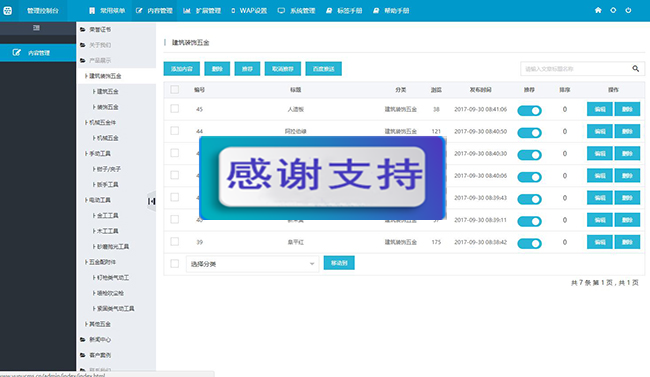
Task: Click the home icon in the top bar
Action: pos(598,10)
